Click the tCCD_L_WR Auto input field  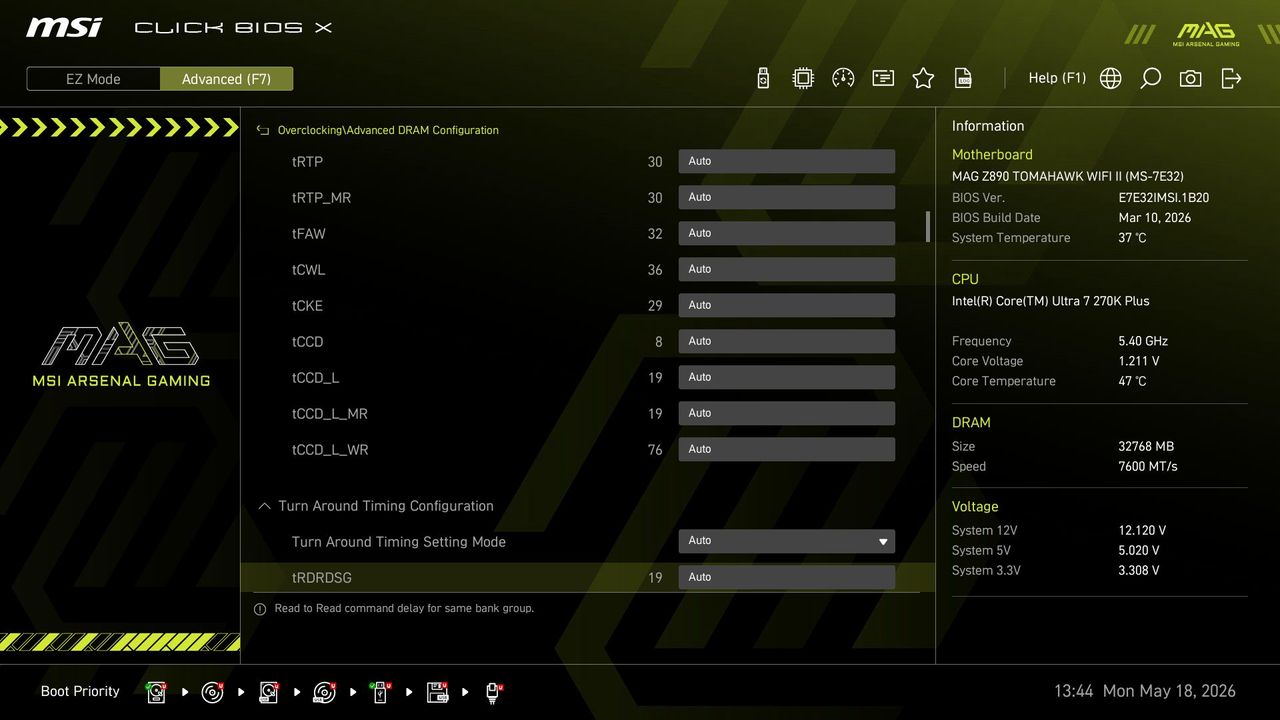[786, 449]
